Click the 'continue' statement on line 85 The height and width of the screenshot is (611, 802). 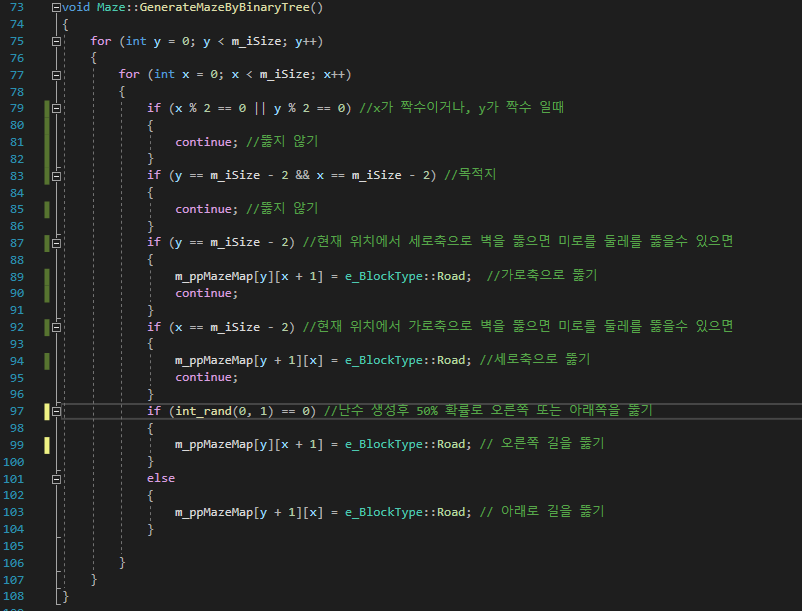203,209
